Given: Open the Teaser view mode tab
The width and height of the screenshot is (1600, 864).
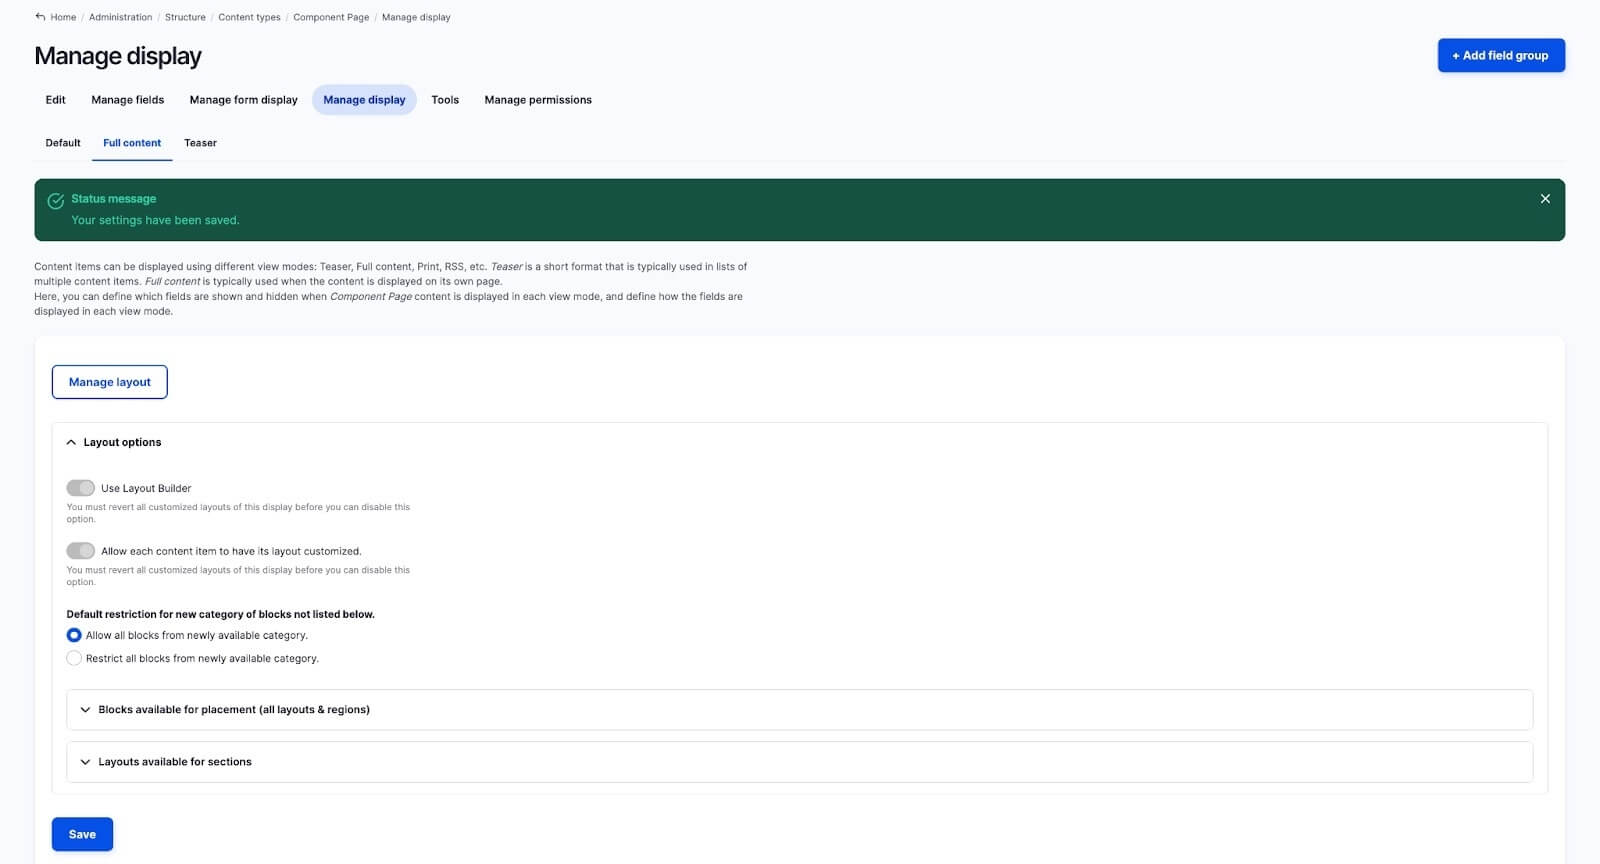Looking at the screenshot, I should tap(200, 143).
